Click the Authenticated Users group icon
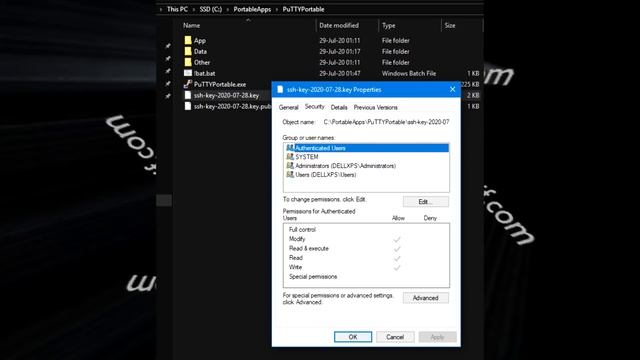The height and width of the screenshot is (360, 640). click(290, 148)
